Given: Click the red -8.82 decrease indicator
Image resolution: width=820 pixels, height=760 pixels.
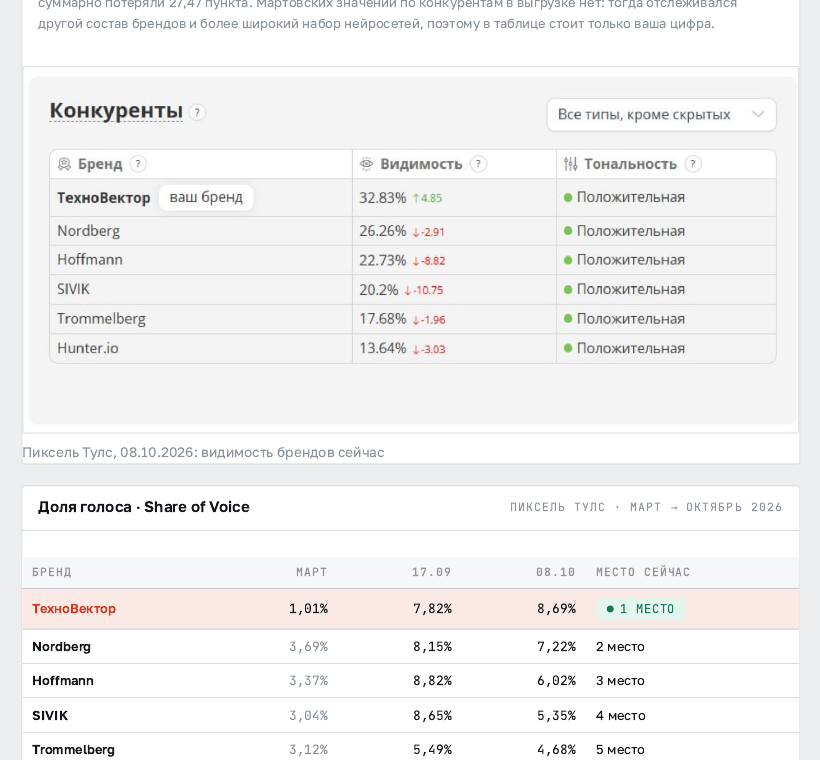Looking at the screenshot, I should click(x=429, y=261).
